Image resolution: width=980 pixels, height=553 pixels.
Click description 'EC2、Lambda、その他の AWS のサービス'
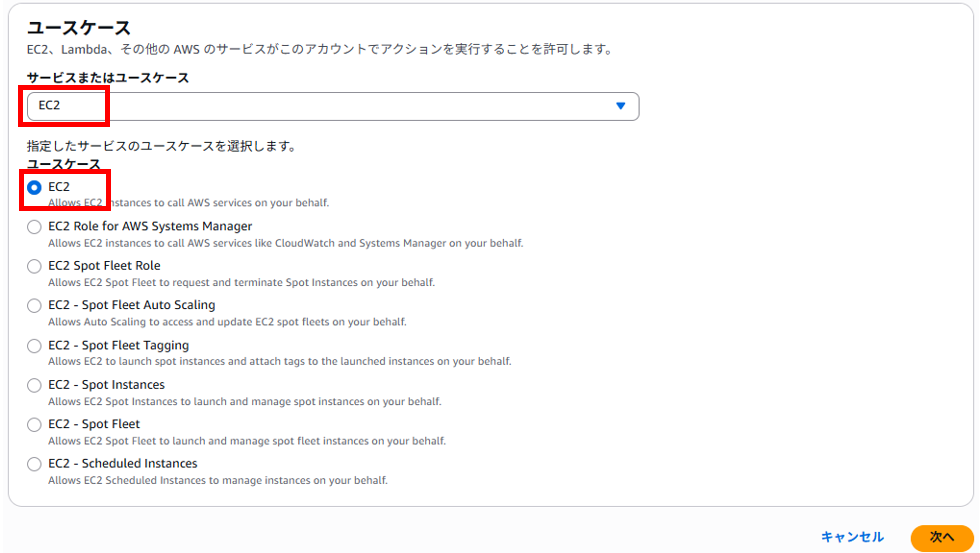(x=320, y=49)
